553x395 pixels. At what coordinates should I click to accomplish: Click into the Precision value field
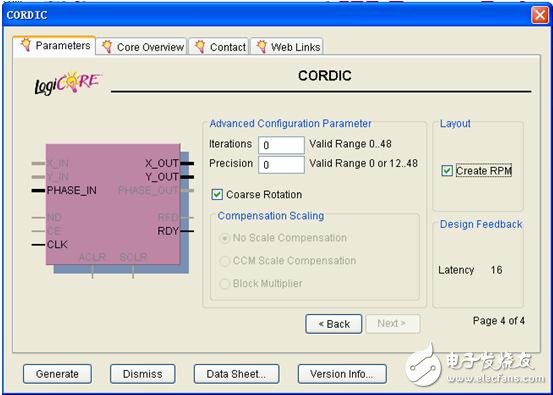coord(281,165)
